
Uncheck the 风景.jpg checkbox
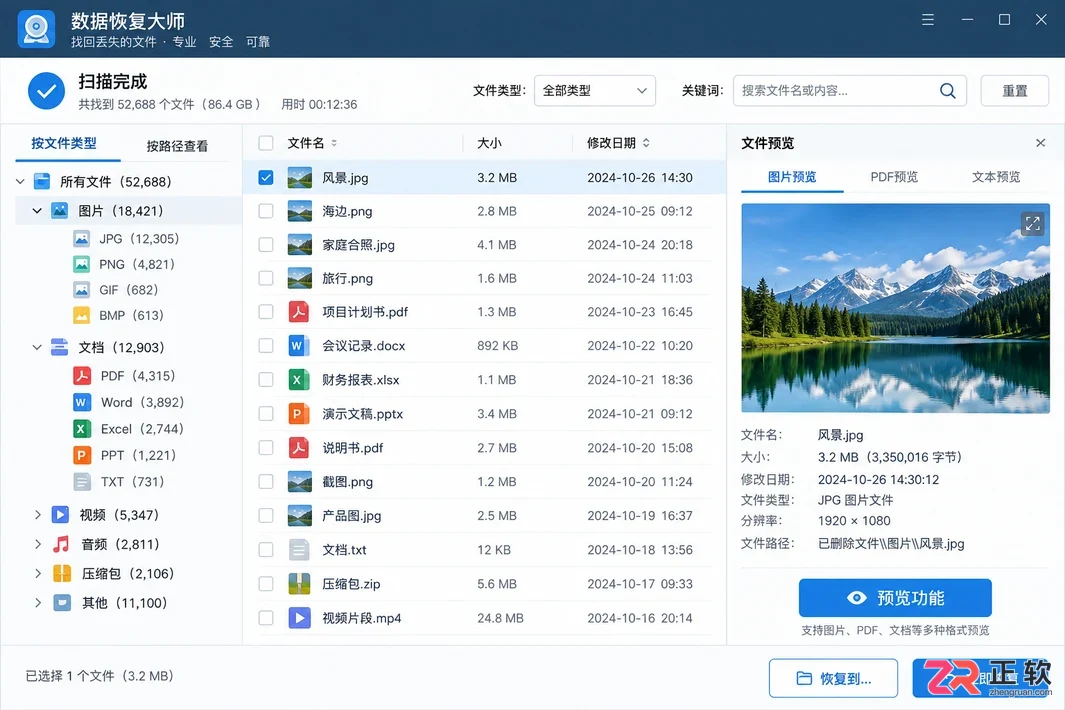[x=266, y=177]
